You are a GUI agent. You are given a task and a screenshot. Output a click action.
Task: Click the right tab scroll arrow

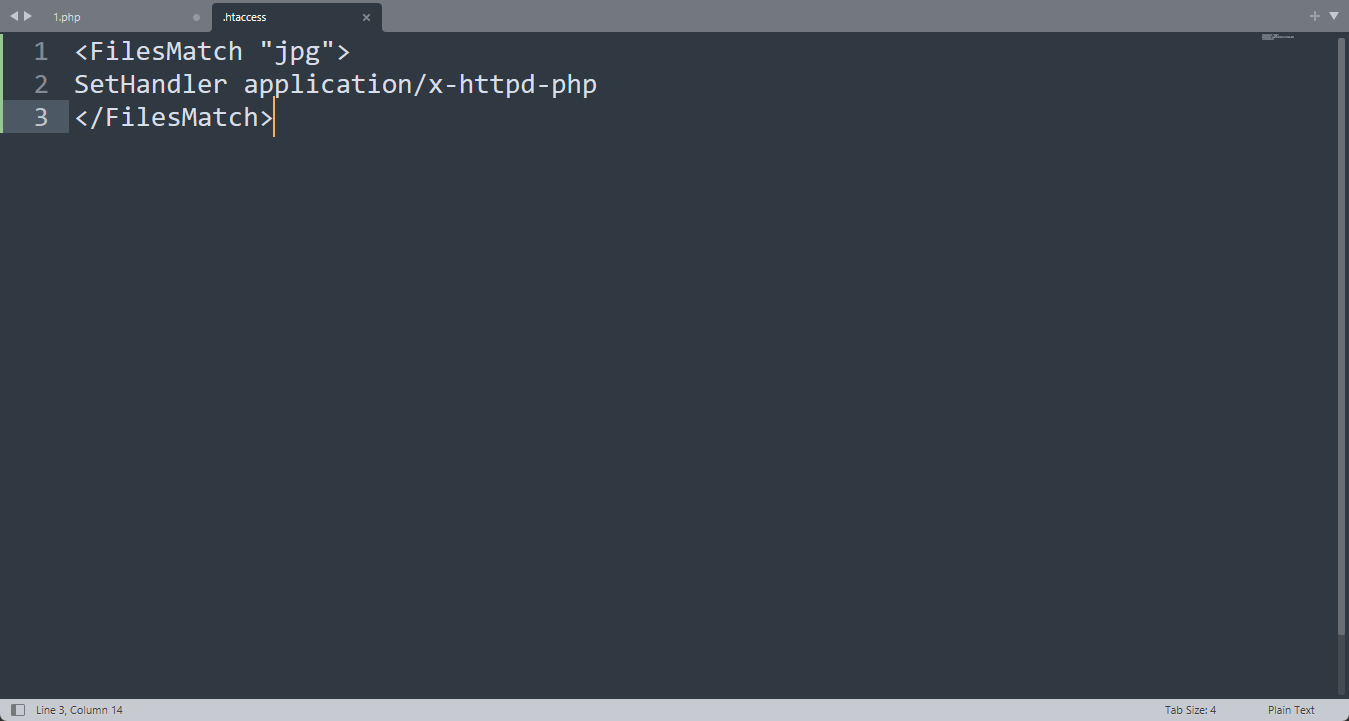click(x=28, y=16)
